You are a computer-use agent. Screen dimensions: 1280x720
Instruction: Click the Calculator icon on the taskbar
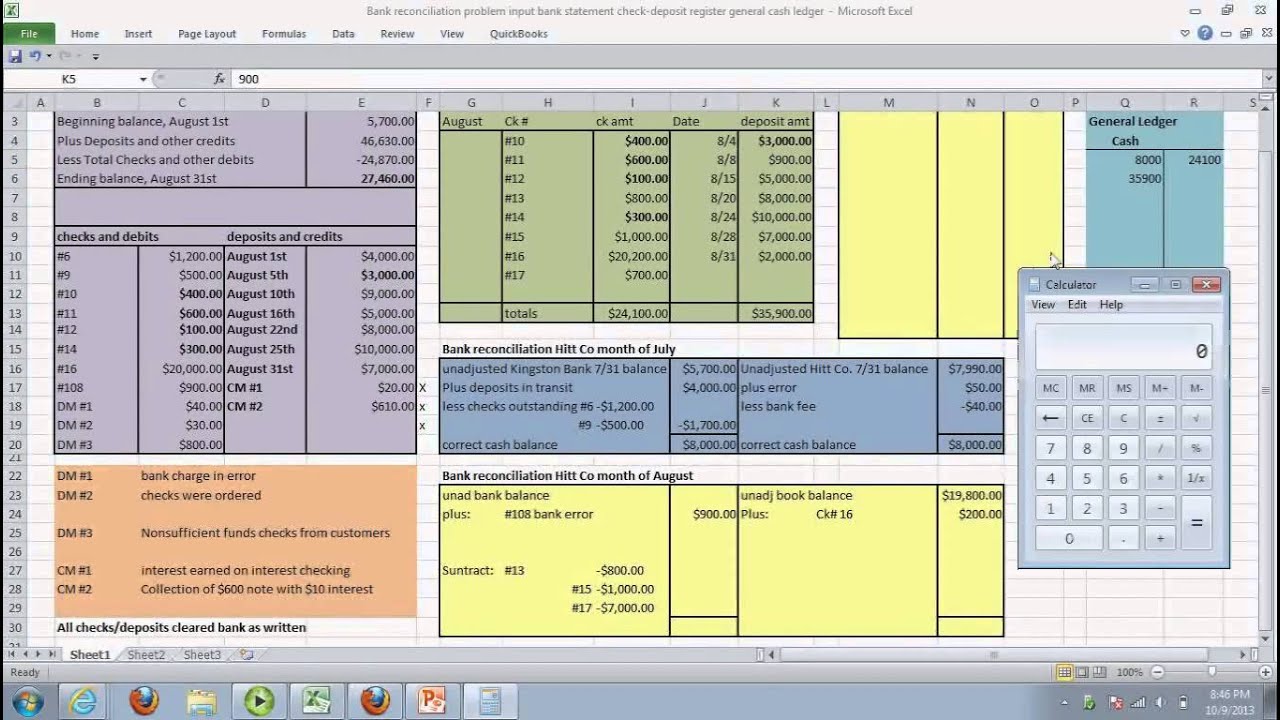click(490, 701)
